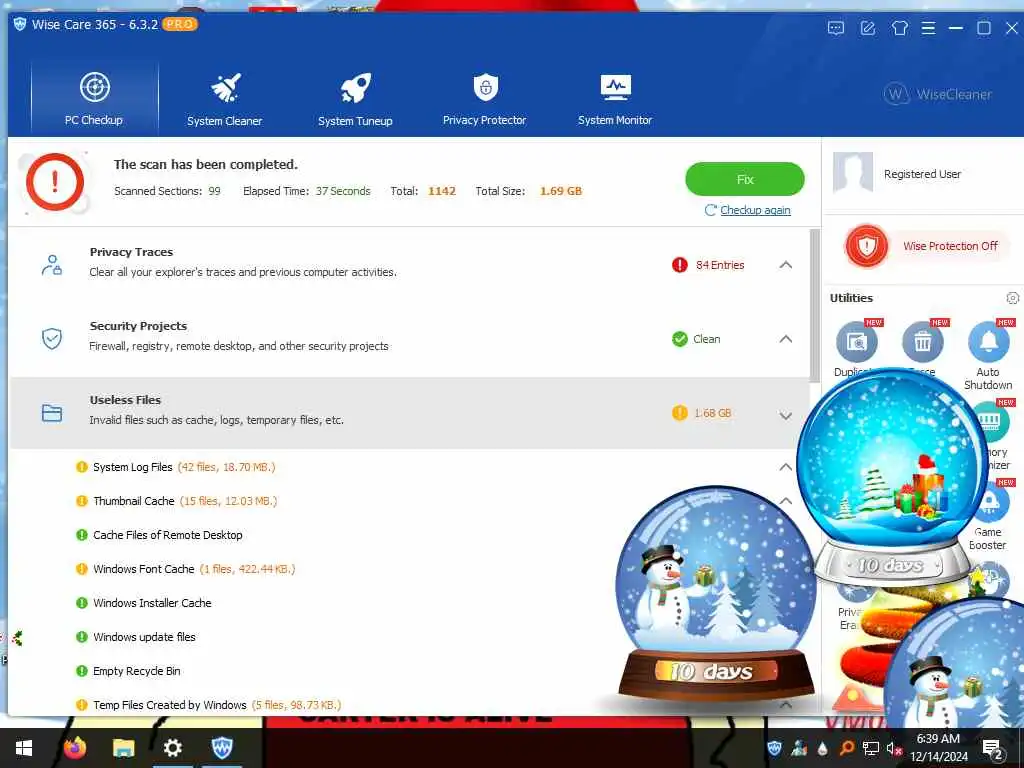Open File Explorer from the taskbar
The width and height of the screenshot is (1024, 768).
coord(123,748)
